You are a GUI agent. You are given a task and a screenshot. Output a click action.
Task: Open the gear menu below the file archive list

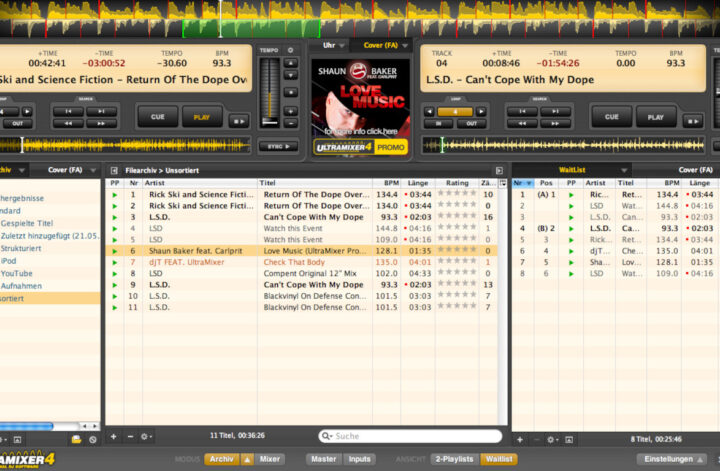click(x=146, y=437)
